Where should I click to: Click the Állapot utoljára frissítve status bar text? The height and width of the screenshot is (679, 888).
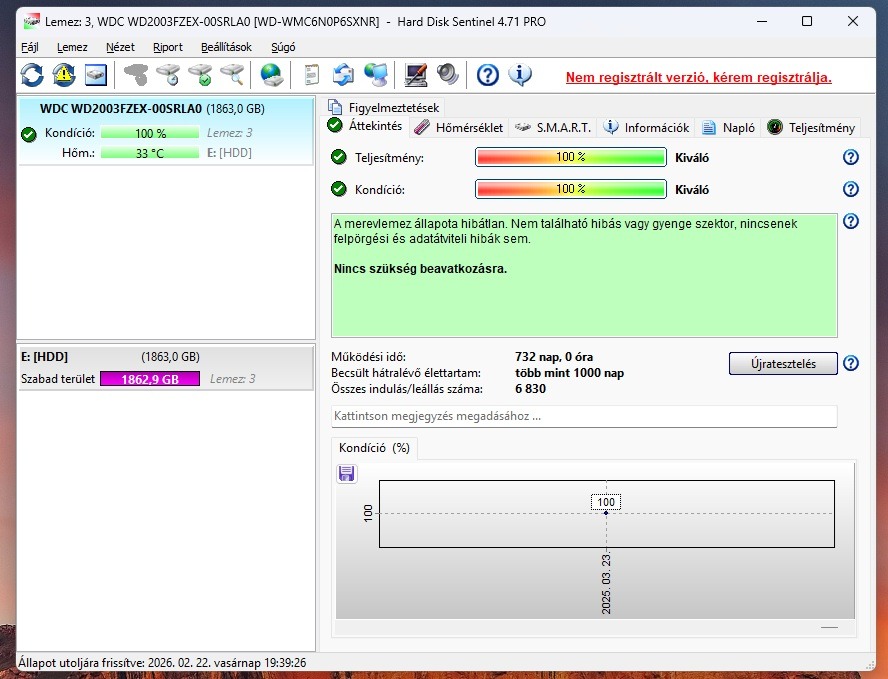162,663
